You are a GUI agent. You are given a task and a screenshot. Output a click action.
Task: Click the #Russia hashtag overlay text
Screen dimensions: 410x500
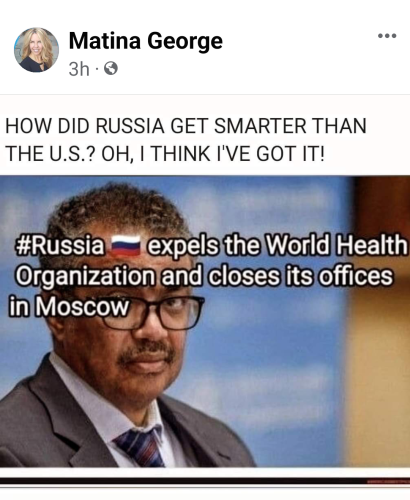[60, 246]
